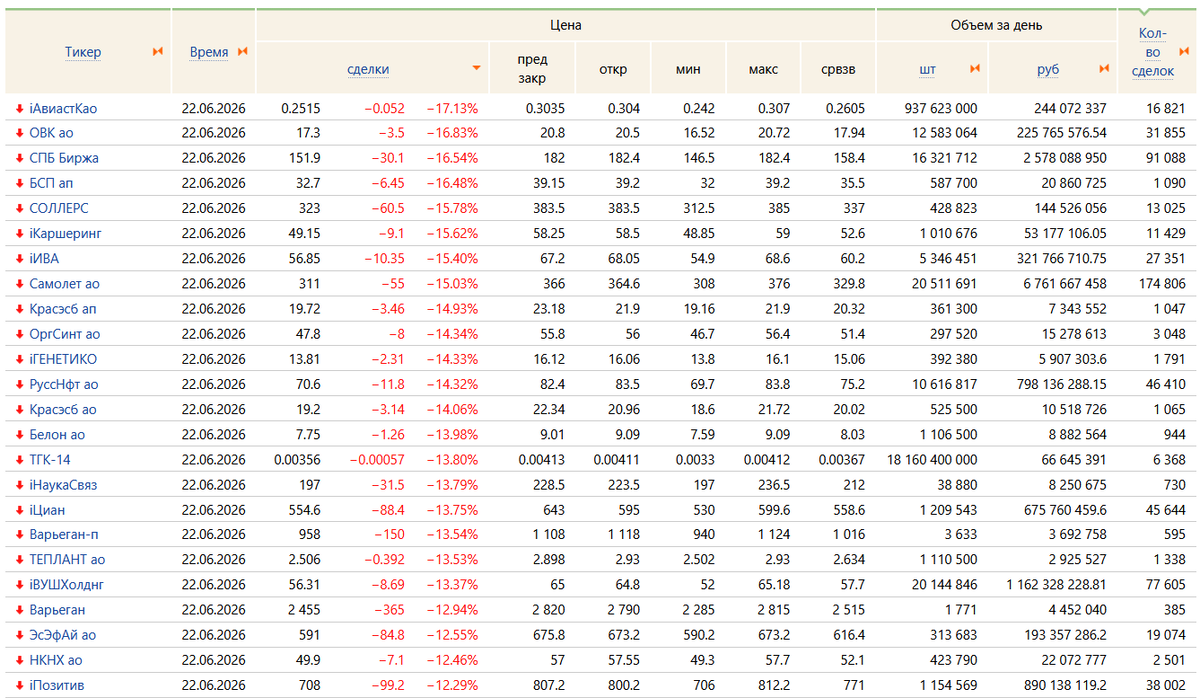Image resolution: width=1200 pixels, height=698 pixels.
Task: Open the СОЛЛЕРС ticker link
Action: click(x=58, y=208)
